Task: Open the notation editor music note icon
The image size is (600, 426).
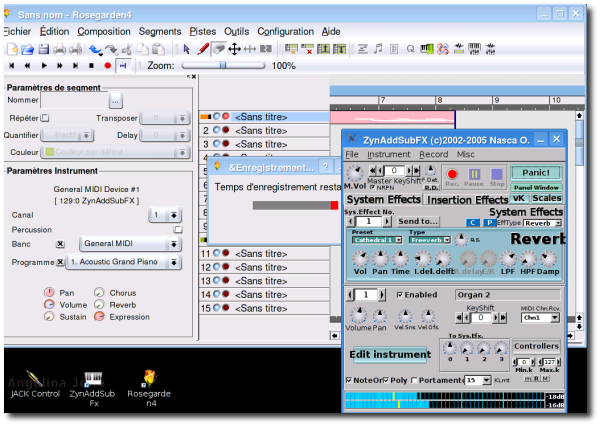Action: pos(378,49)
